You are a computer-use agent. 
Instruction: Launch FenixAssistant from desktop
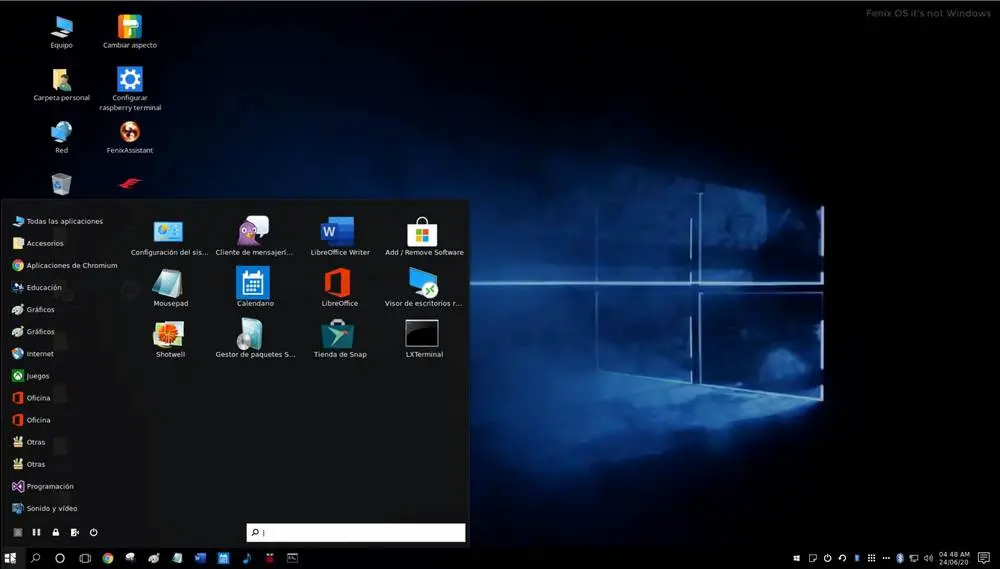(129, 137)
